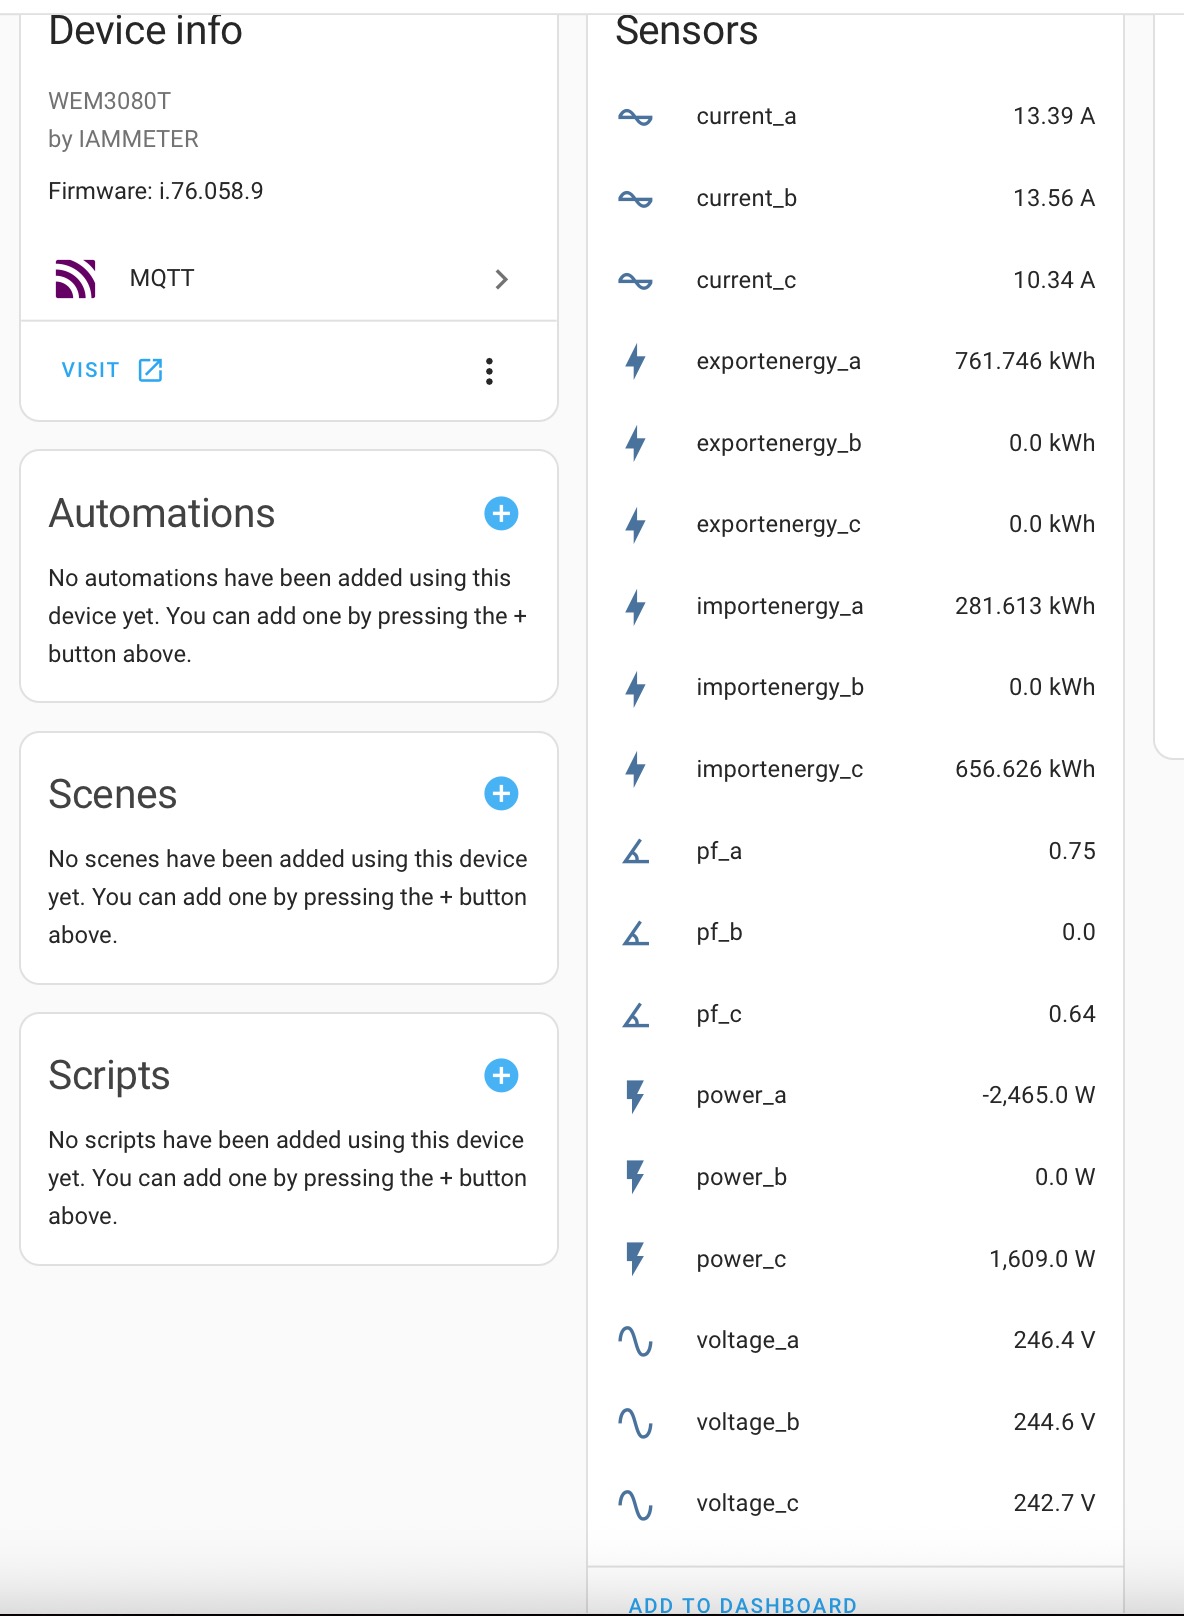
Task: Click the MQTT integration label
Action: [x=162, y=278]
